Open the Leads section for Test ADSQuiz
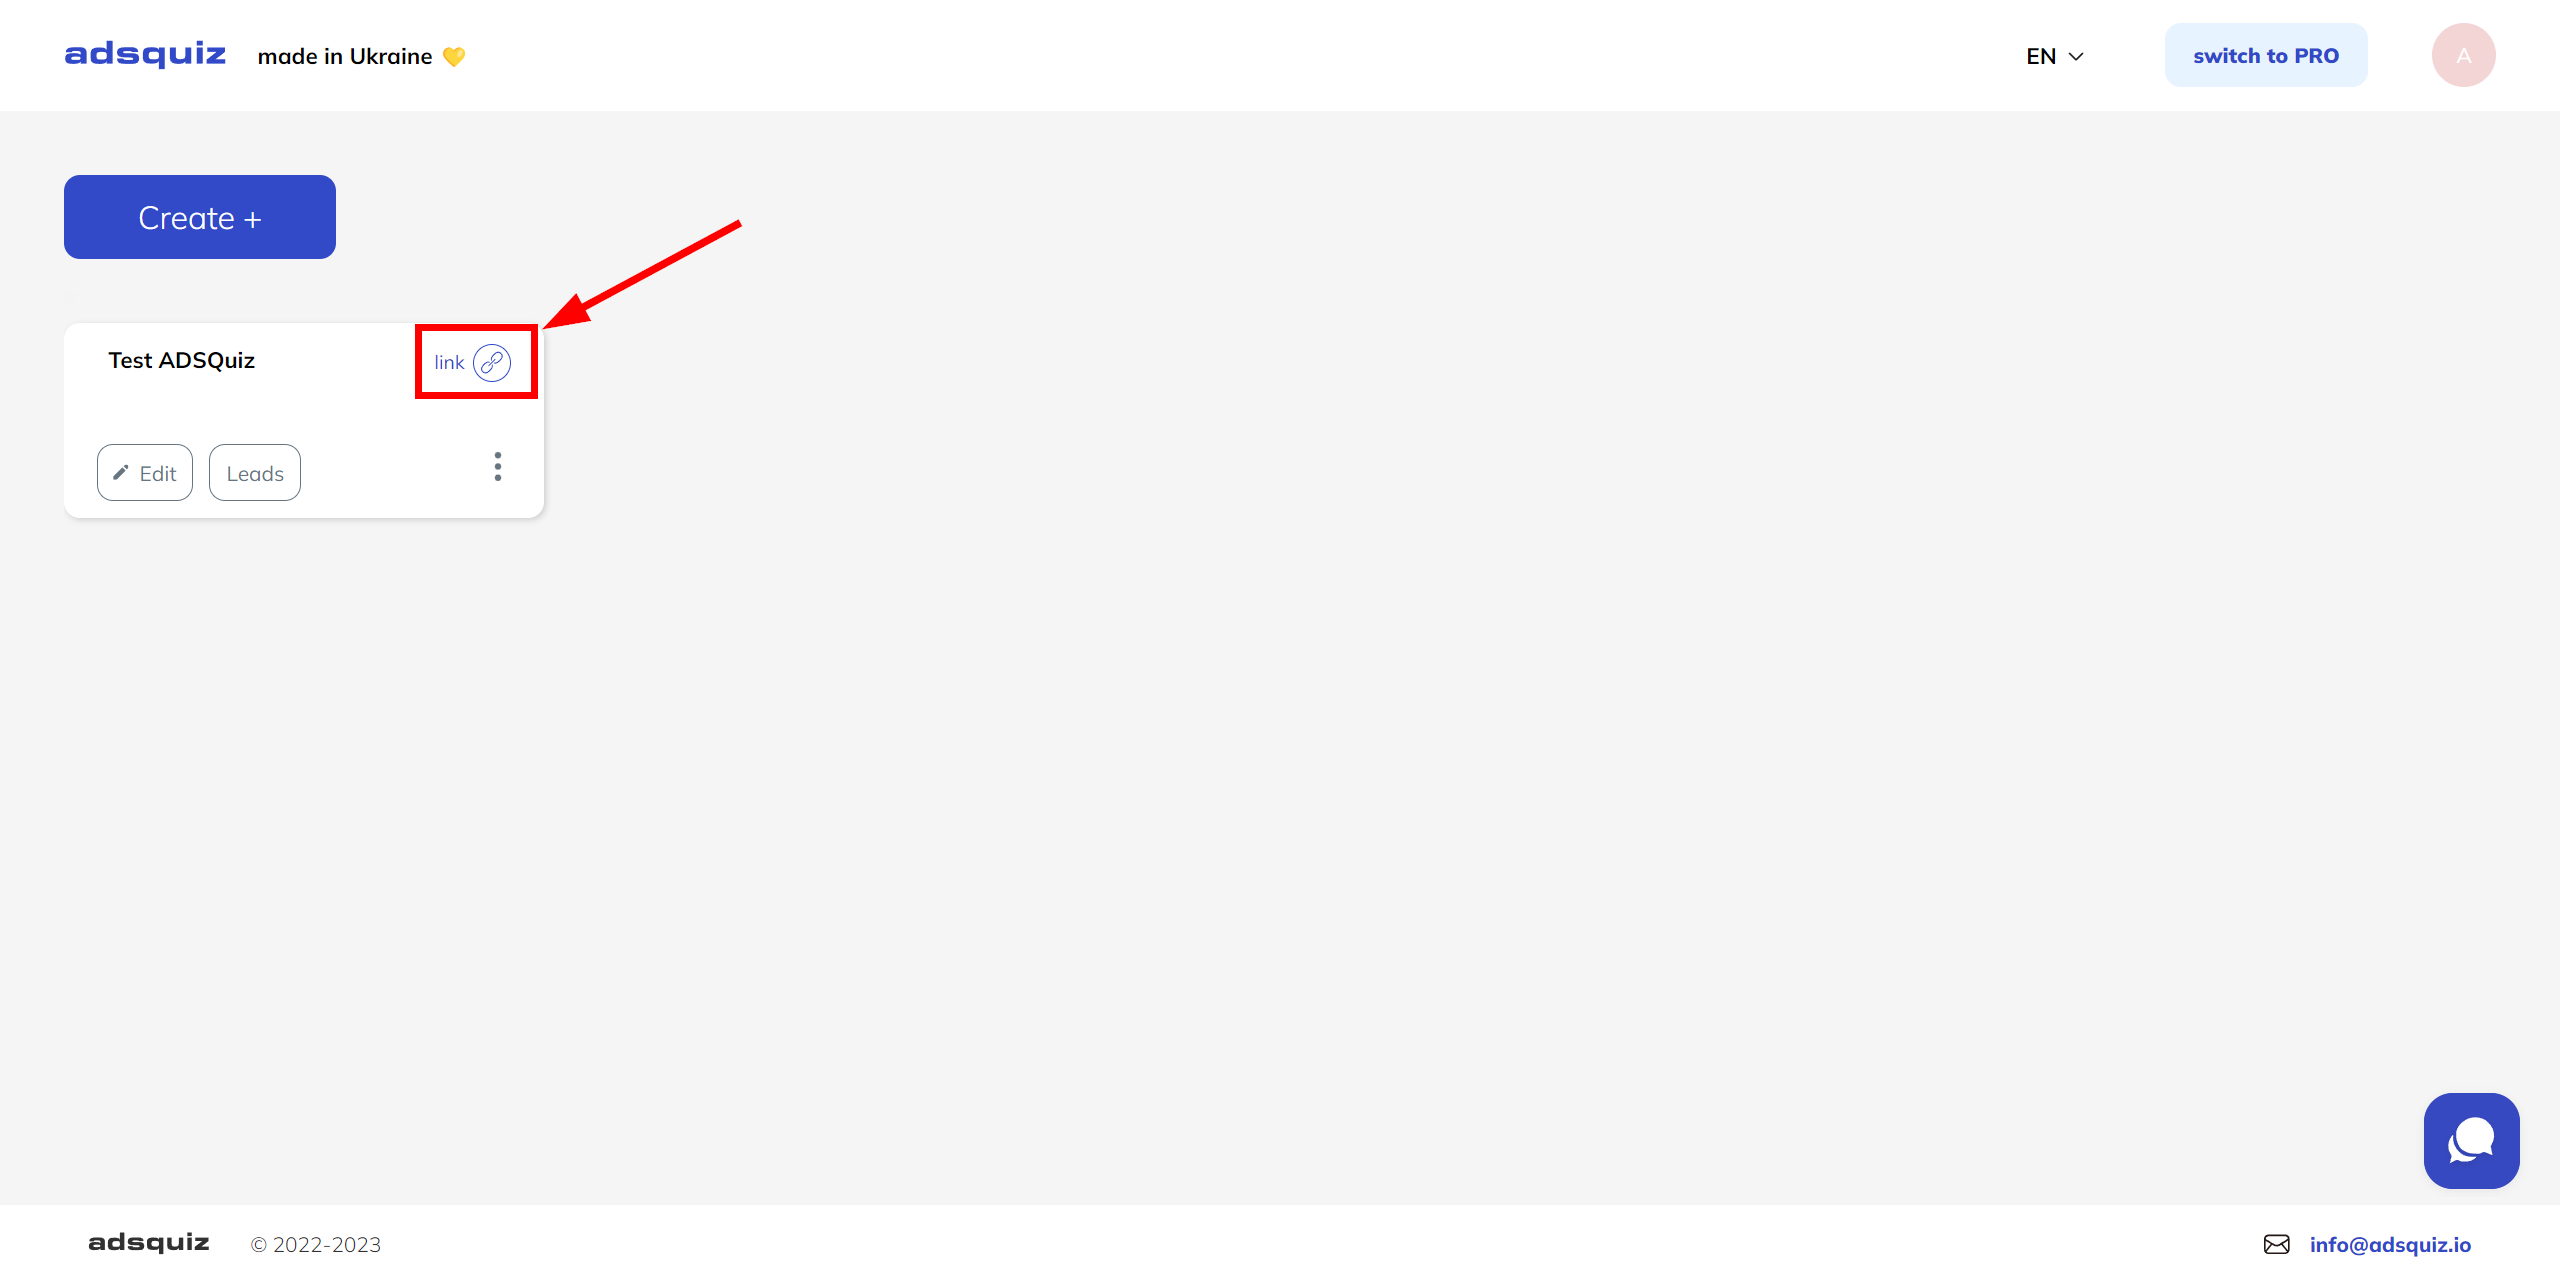 point(255,472)
